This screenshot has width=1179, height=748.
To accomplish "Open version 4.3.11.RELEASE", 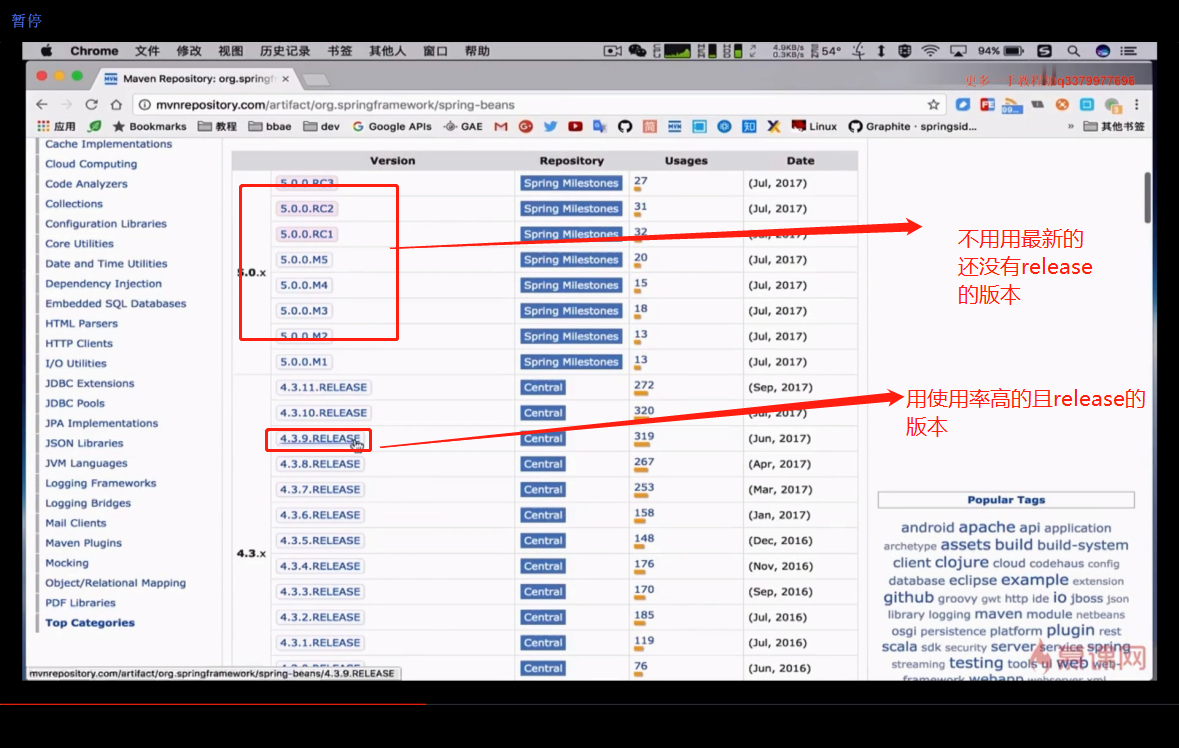I will tap(323, 387).
